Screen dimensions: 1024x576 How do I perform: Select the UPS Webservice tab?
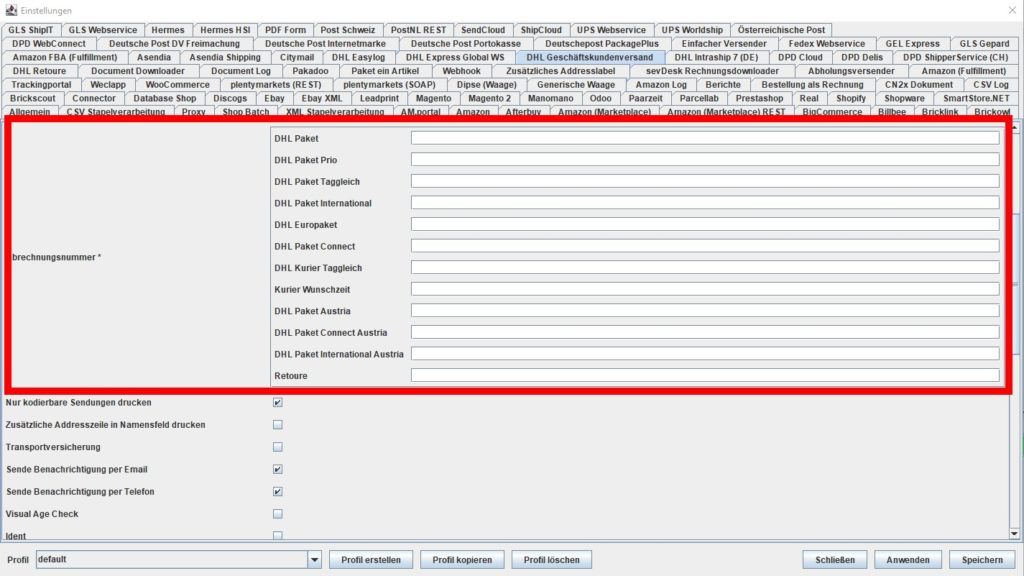pyautogui.click(x=611, y=30)
